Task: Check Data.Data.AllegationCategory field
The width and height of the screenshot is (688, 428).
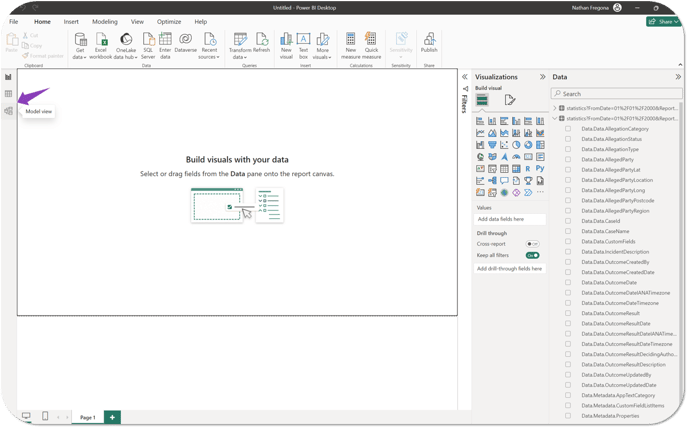Action: [568, 129]
